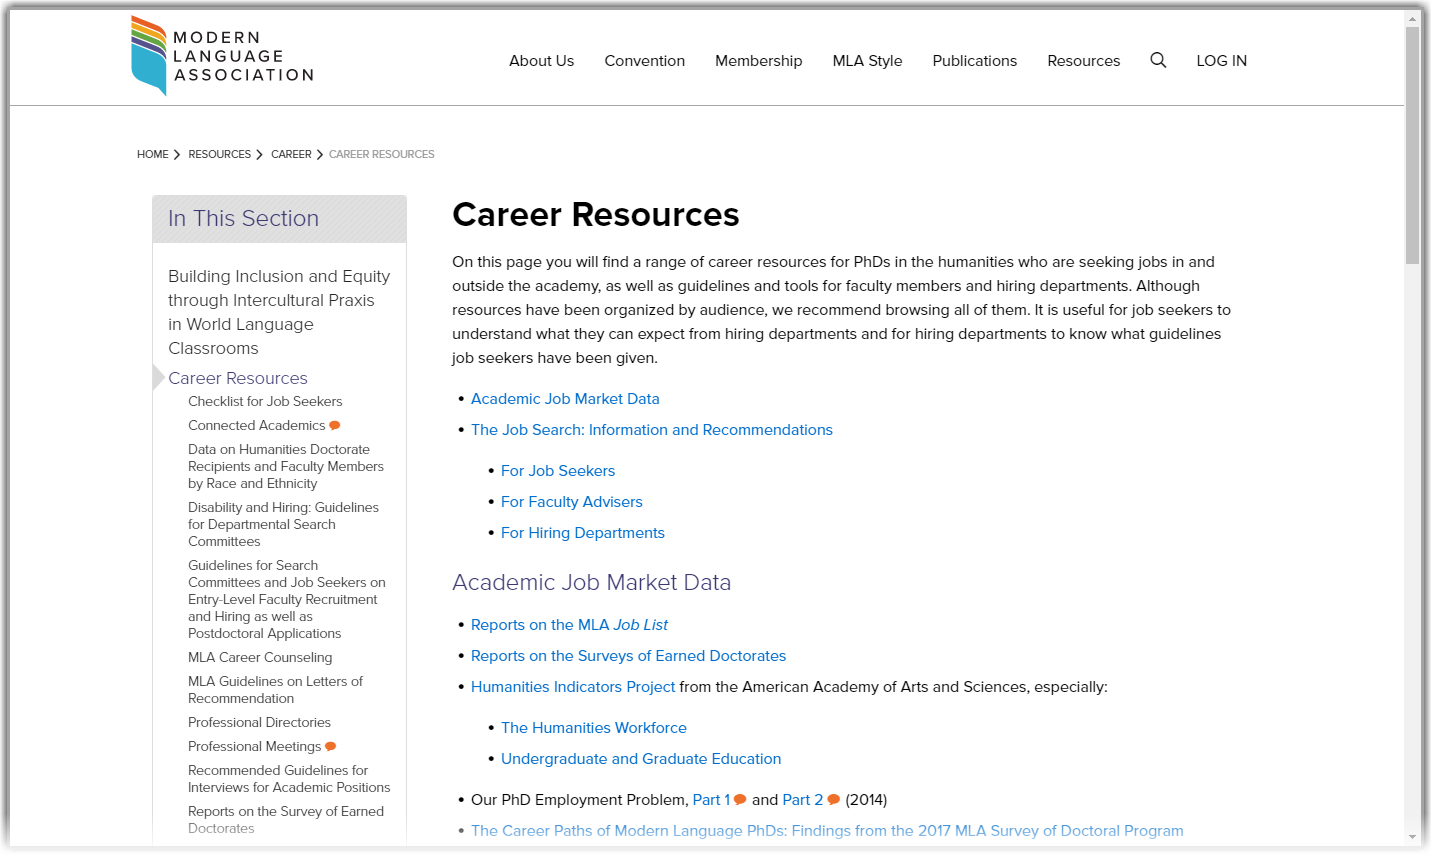This screenshot has width=1432, height=857.
Task: Open the site search magnifier icon
Action: [x=1158, y=60]
